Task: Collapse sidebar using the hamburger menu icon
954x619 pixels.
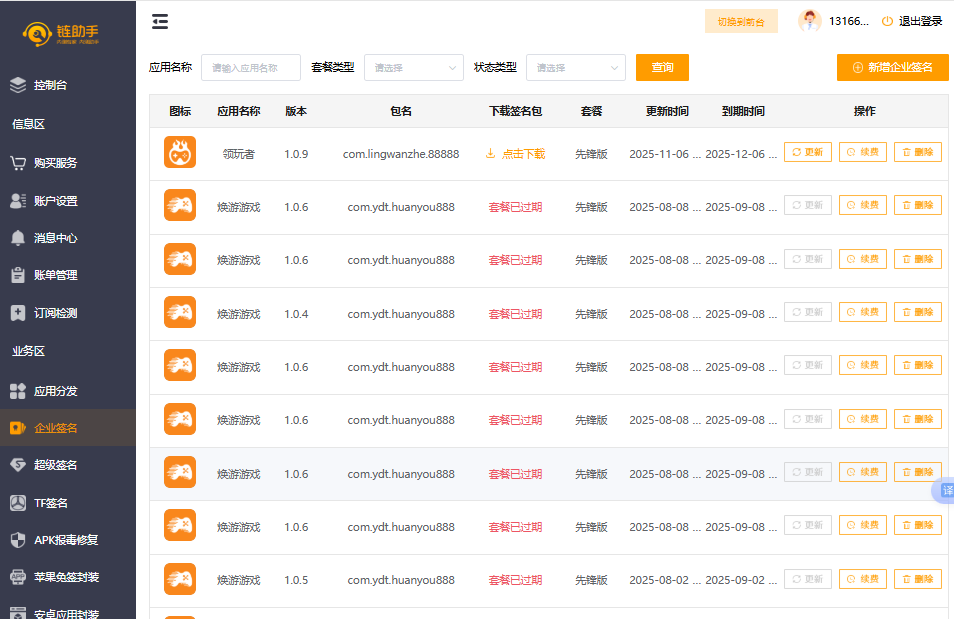Action: [160, 22]
